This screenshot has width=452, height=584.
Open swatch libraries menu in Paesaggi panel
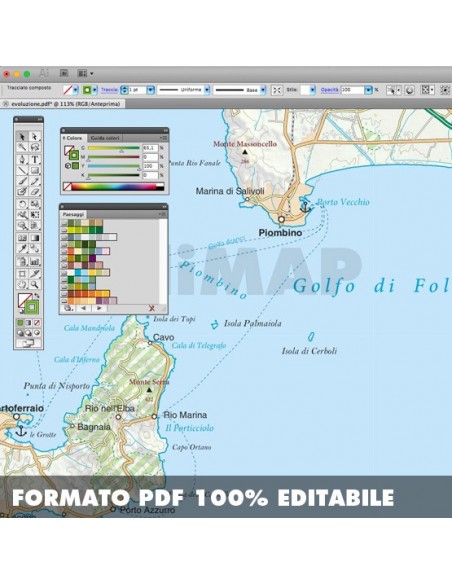click(x=69, y=308)
